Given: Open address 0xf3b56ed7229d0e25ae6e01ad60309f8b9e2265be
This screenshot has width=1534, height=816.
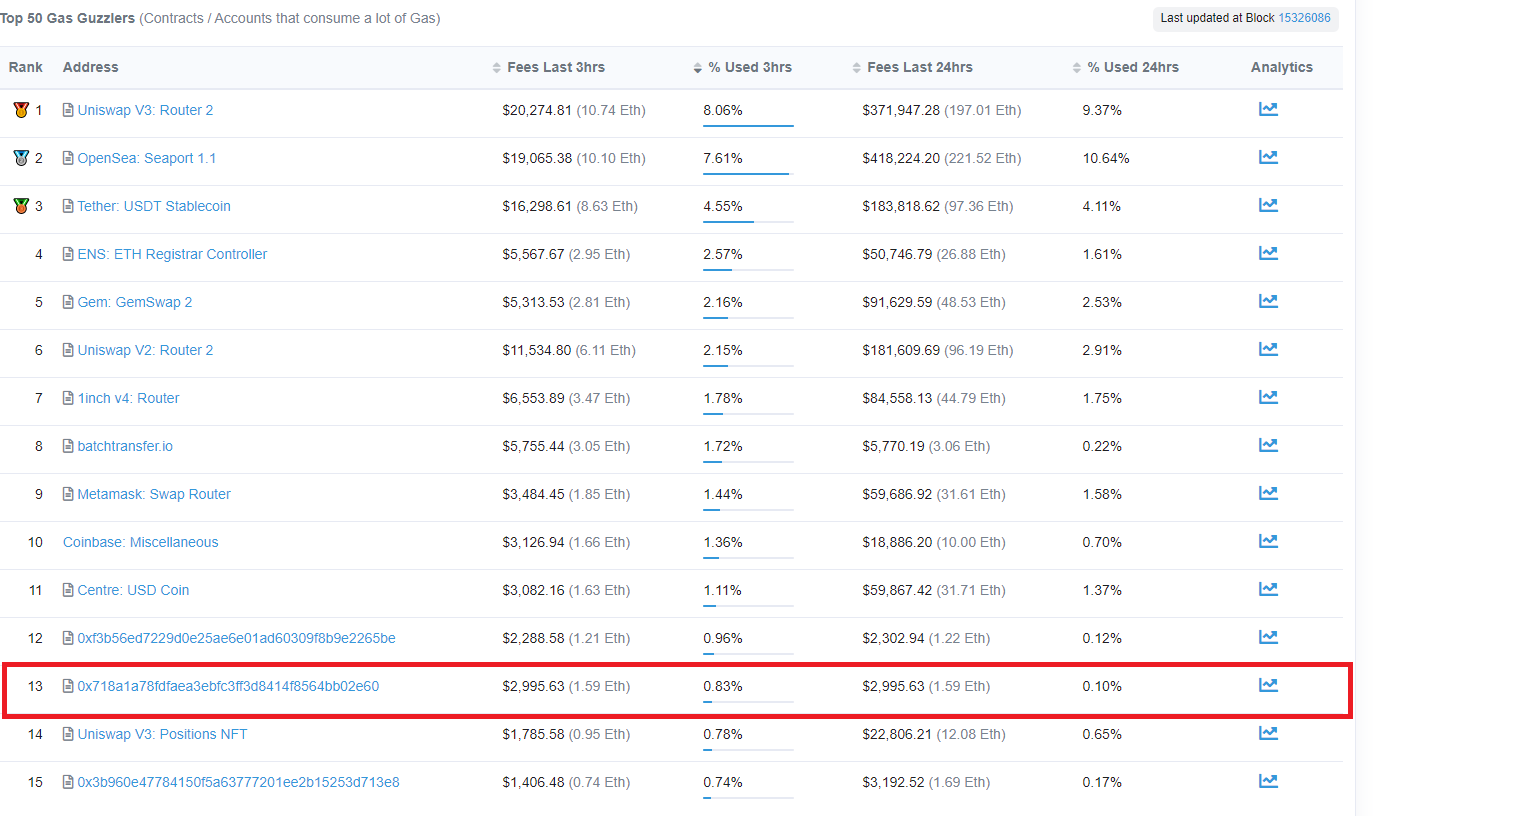Looking at the screenshot, I should 236,638.
